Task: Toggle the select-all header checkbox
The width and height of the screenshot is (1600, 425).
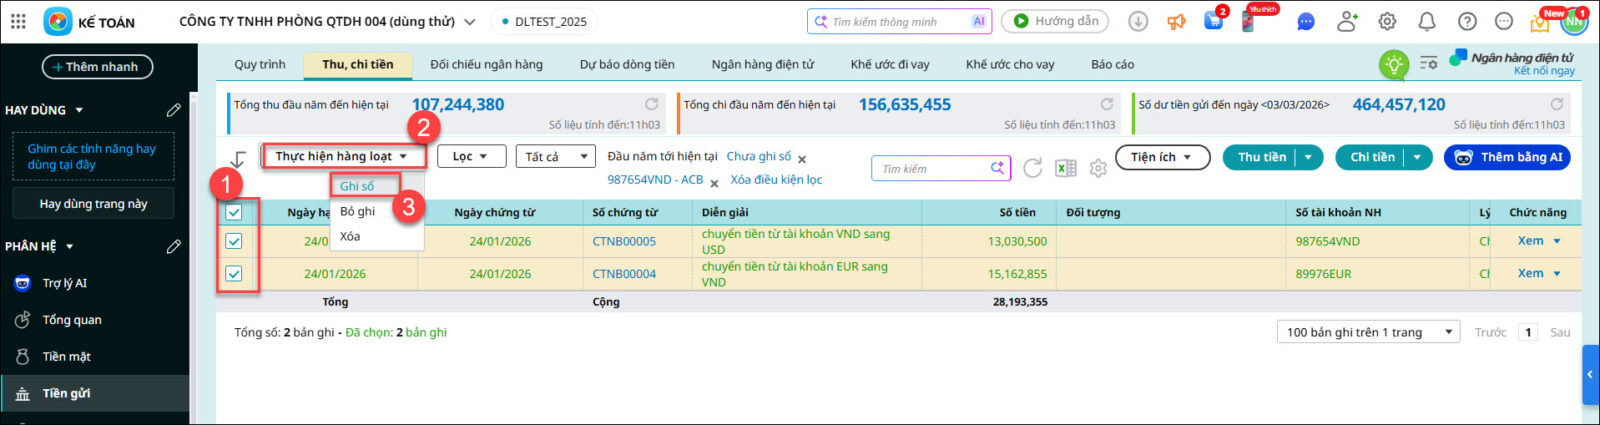Action: coord(234,212)
